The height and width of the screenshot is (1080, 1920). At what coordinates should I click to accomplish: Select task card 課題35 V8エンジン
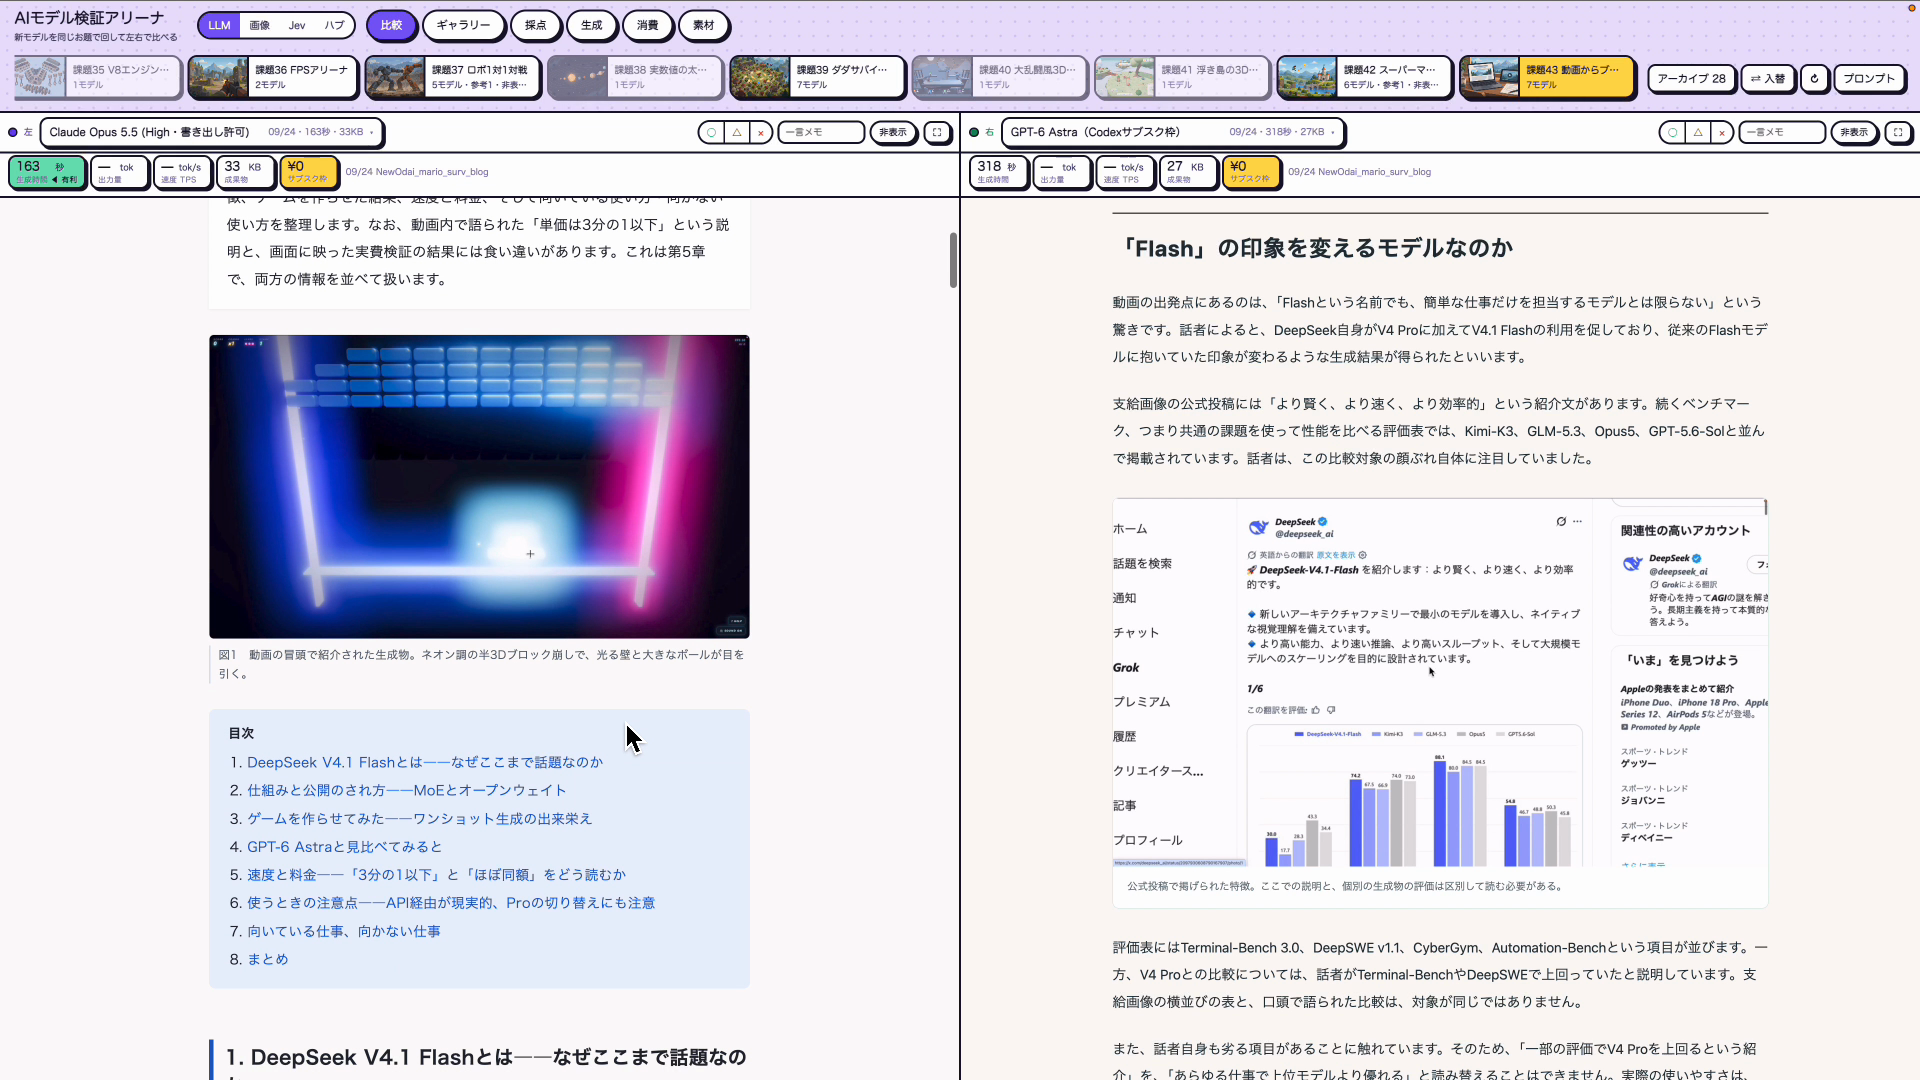[97, 77]
